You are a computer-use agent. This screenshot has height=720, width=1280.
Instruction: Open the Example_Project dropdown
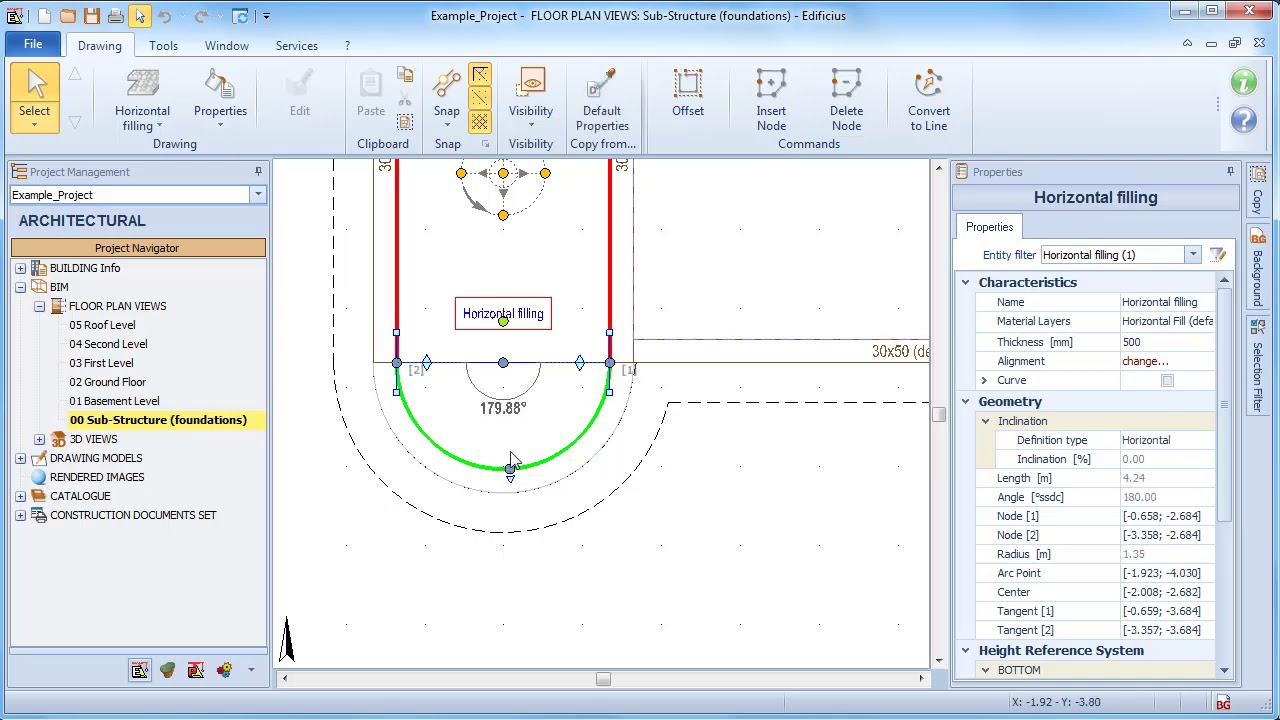258,195
